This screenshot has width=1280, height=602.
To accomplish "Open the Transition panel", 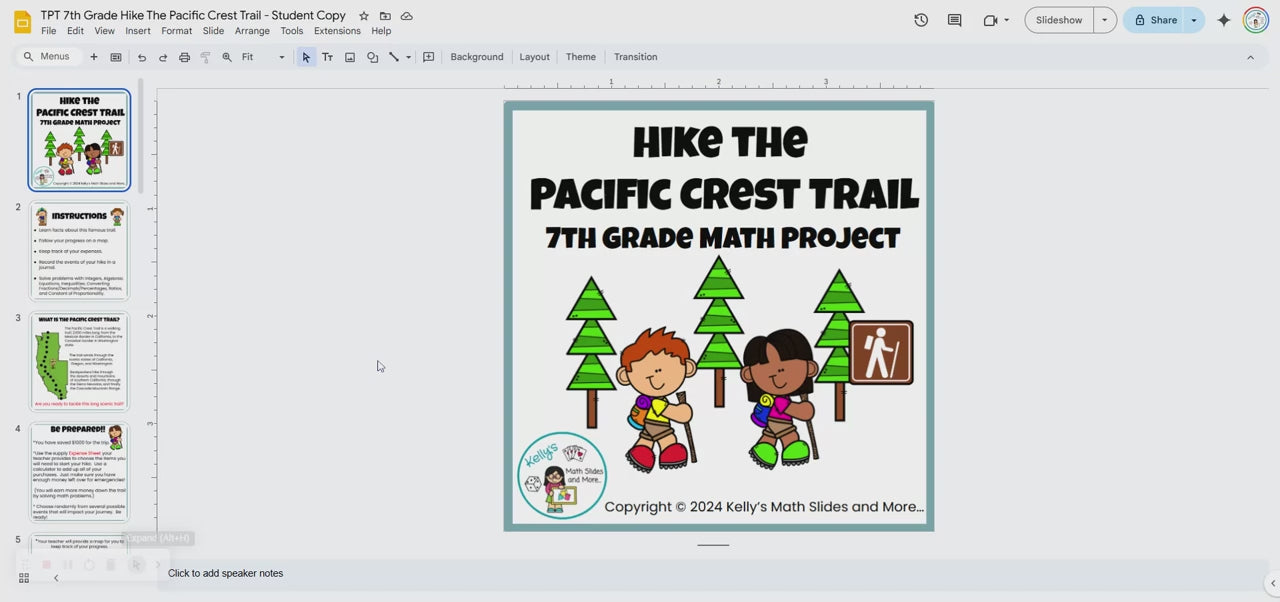I will coord(636,57).
